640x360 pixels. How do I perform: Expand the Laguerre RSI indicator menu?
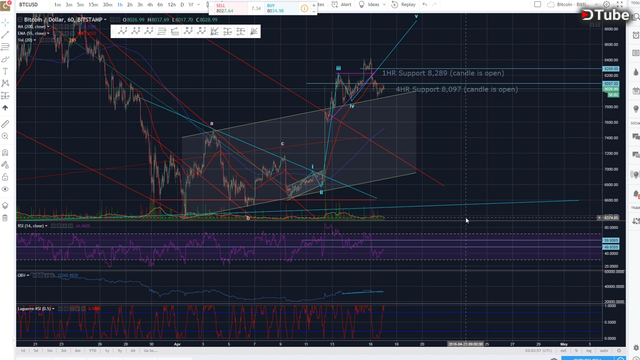(53, 309)
